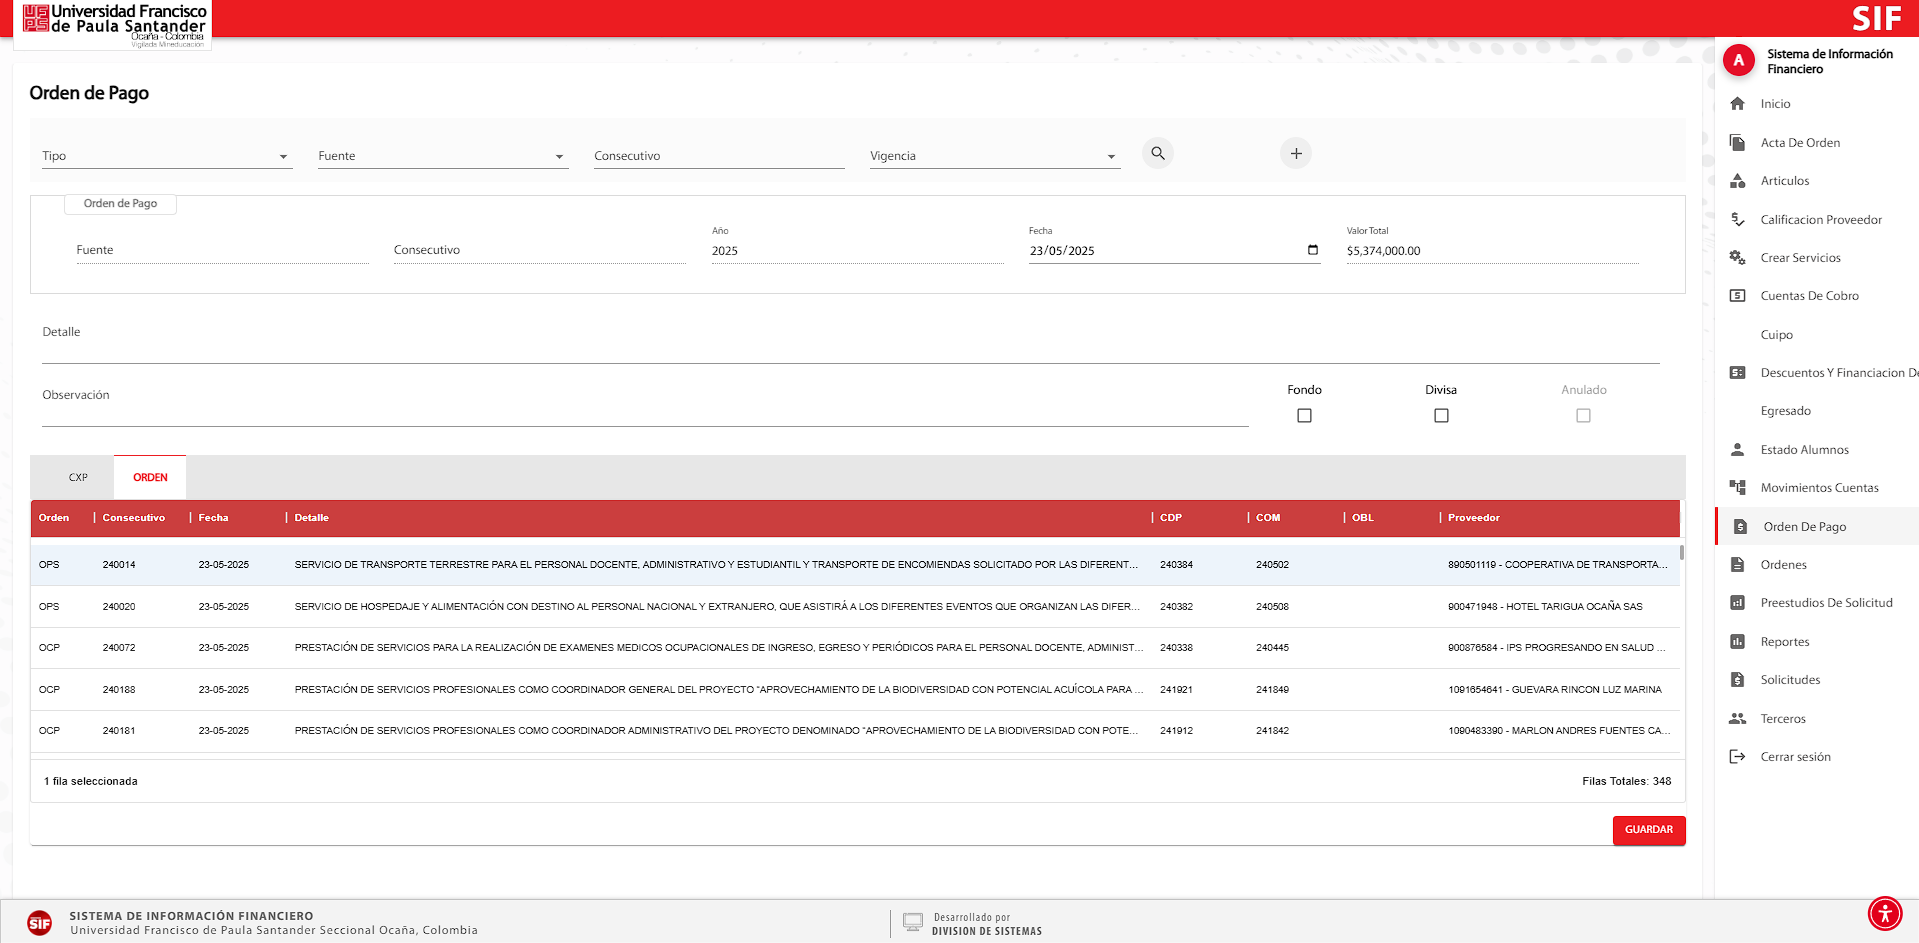Click the table vertical scrollbar thumb

click(x=1682, y=552)
